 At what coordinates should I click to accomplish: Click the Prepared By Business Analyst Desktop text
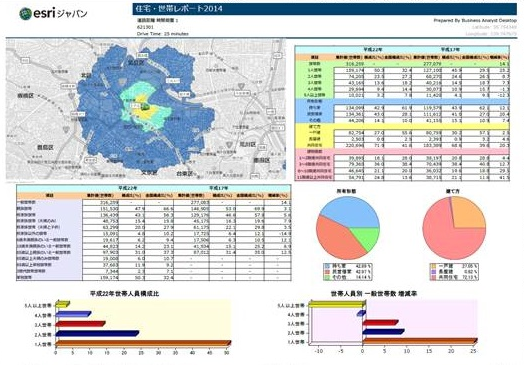pos(475,21)
